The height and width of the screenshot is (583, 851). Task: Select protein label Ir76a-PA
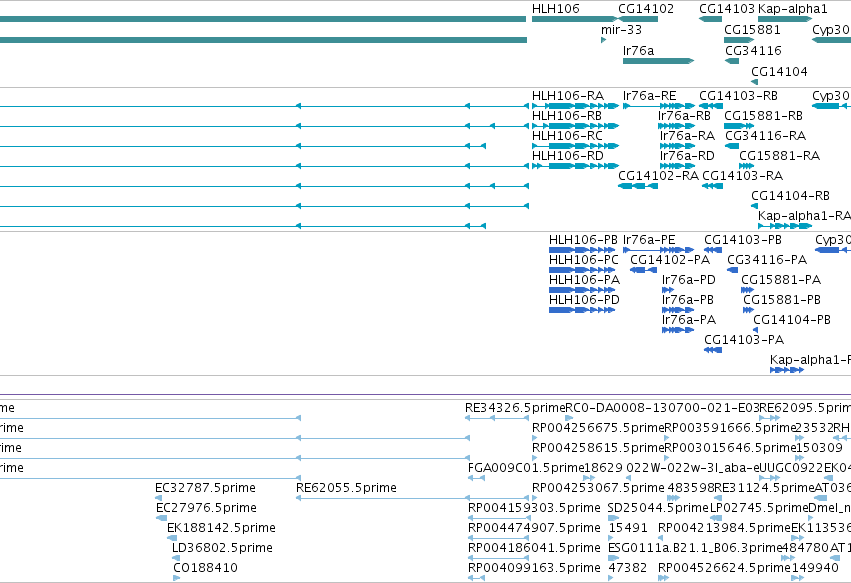coord(689,320)
